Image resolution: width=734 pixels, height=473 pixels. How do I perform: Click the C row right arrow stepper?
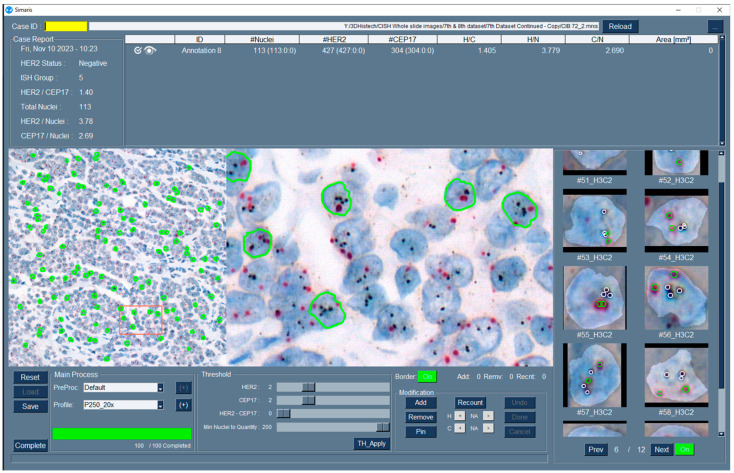(488, 428)
